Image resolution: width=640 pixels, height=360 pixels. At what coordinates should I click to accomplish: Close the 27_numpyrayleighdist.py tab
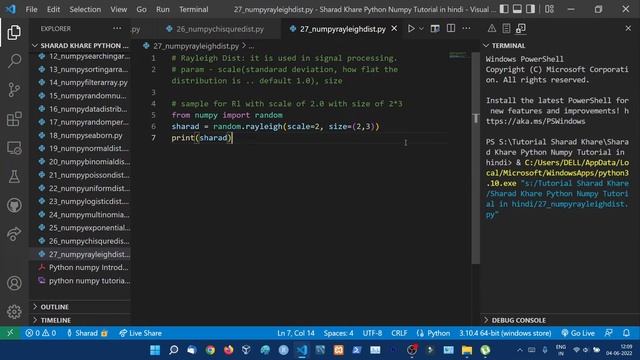(394, 29)
